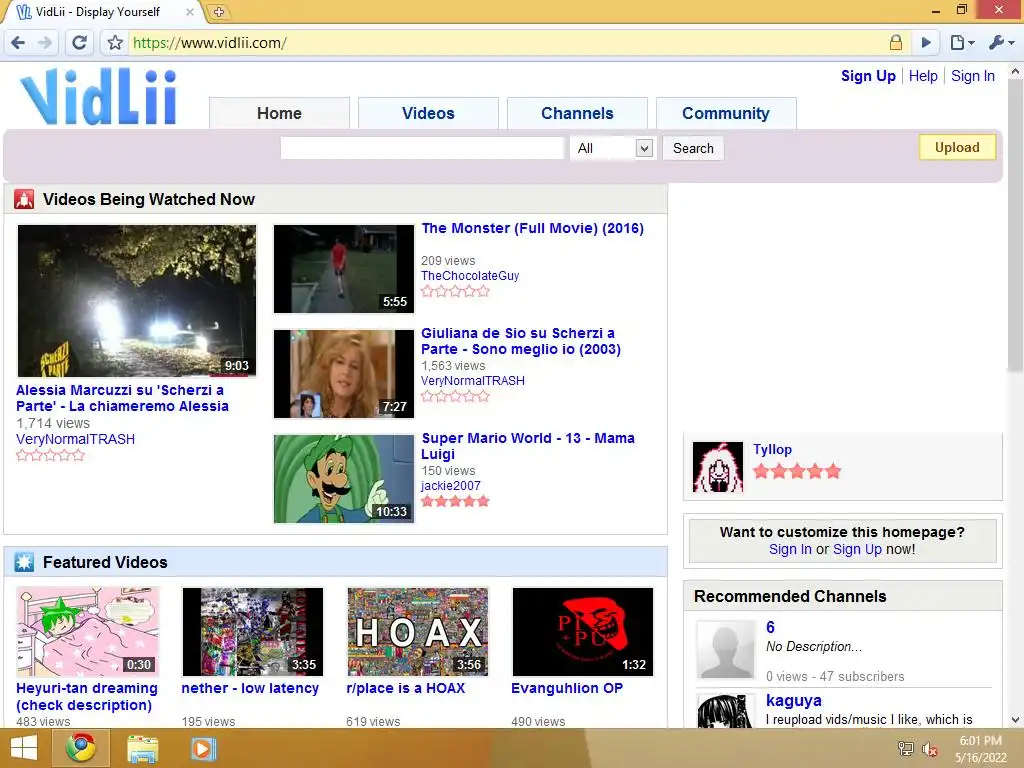Viewport: 1024px width, 768px height.
Task: Open the Community tab
Action: coord(726,114)
